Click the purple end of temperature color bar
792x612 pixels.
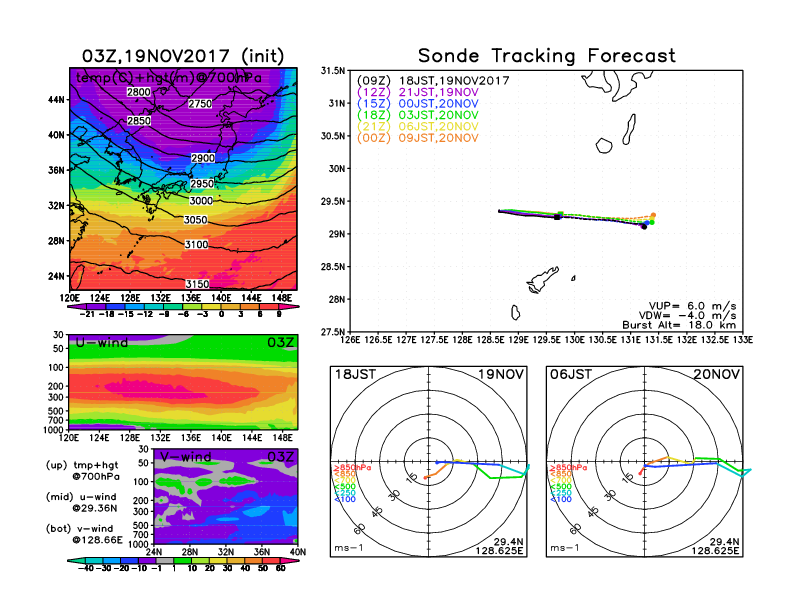point(77,307)
